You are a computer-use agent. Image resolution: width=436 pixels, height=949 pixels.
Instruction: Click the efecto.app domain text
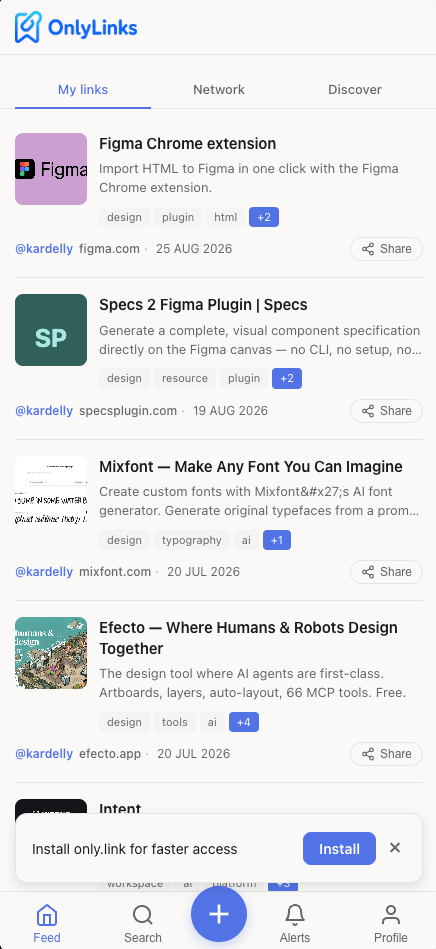click(110, 754)
